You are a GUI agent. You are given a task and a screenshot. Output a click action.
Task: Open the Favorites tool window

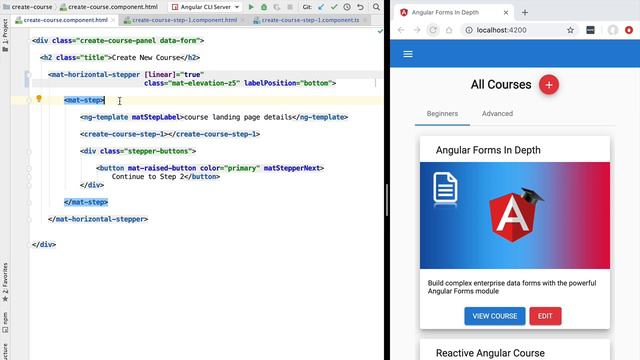pos(5,282)
